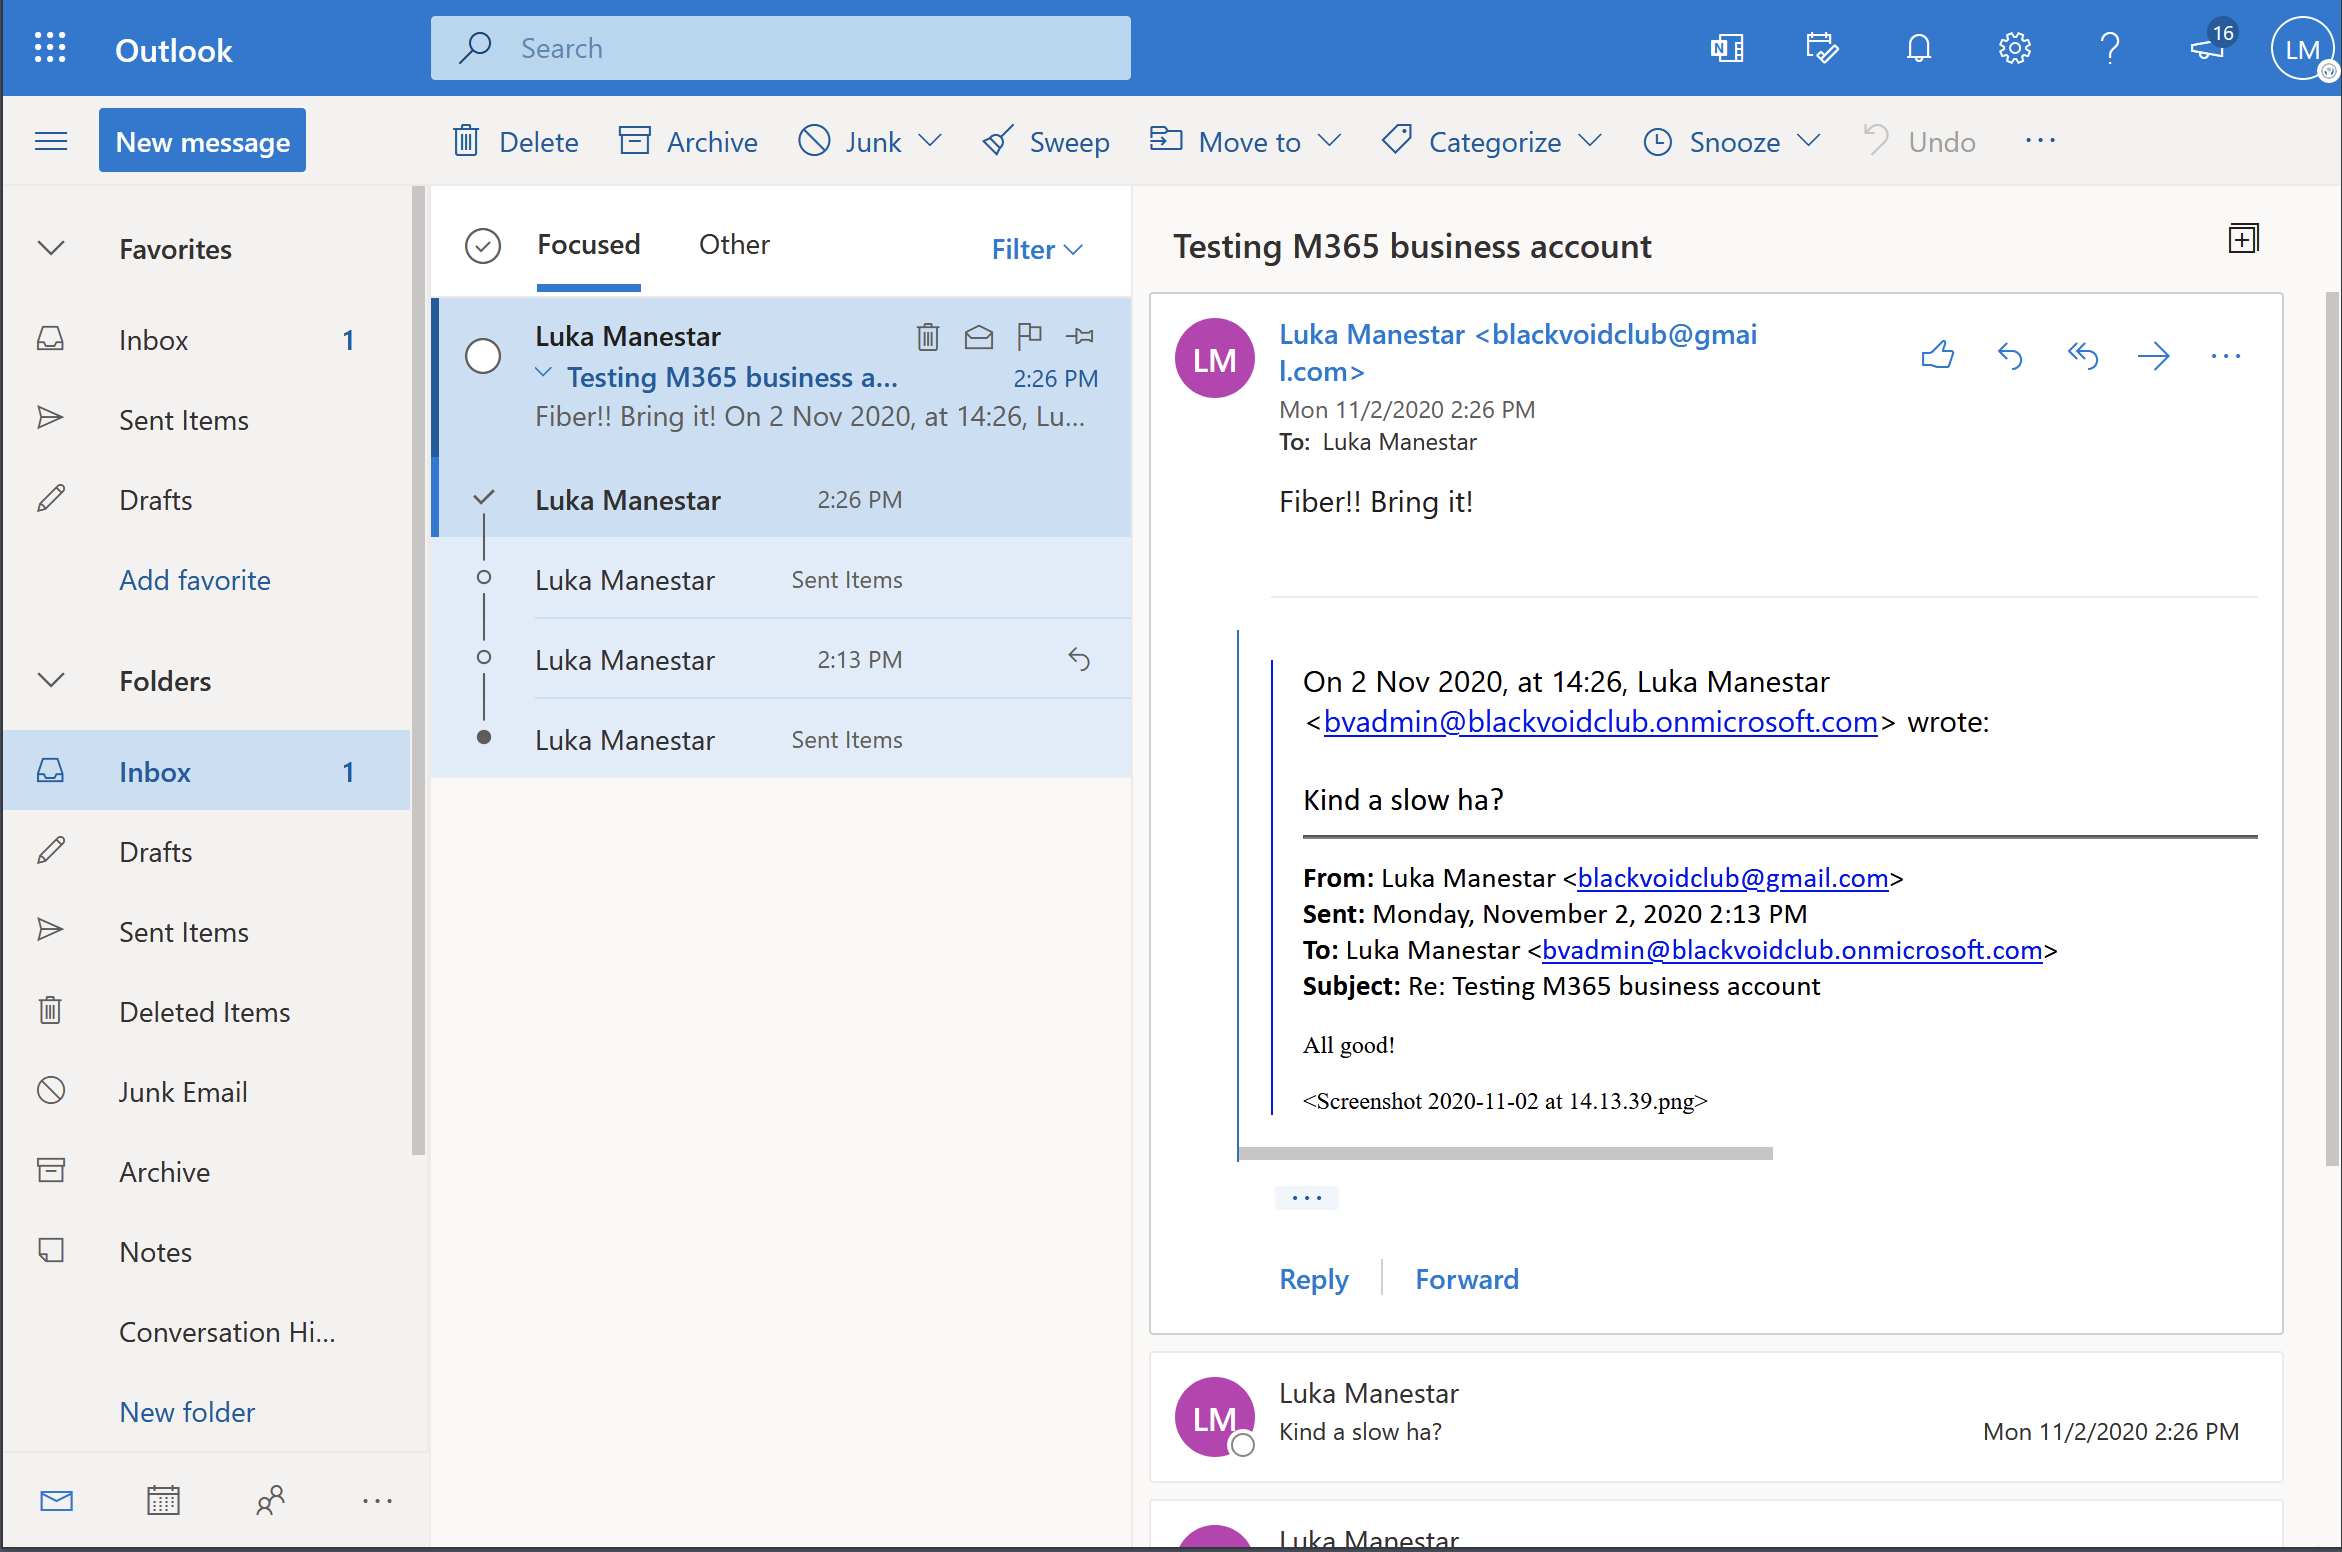Viewport: 2342px width, 1552px height.
Task: Switch to Mail module at bottom
Action: [57, 1500]
